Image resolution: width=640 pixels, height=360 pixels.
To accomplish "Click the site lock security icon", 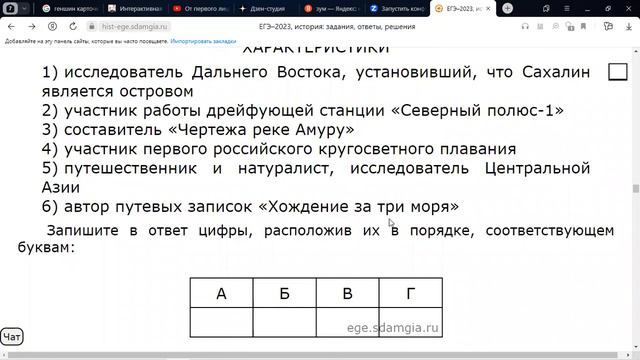I will [92, 27].
